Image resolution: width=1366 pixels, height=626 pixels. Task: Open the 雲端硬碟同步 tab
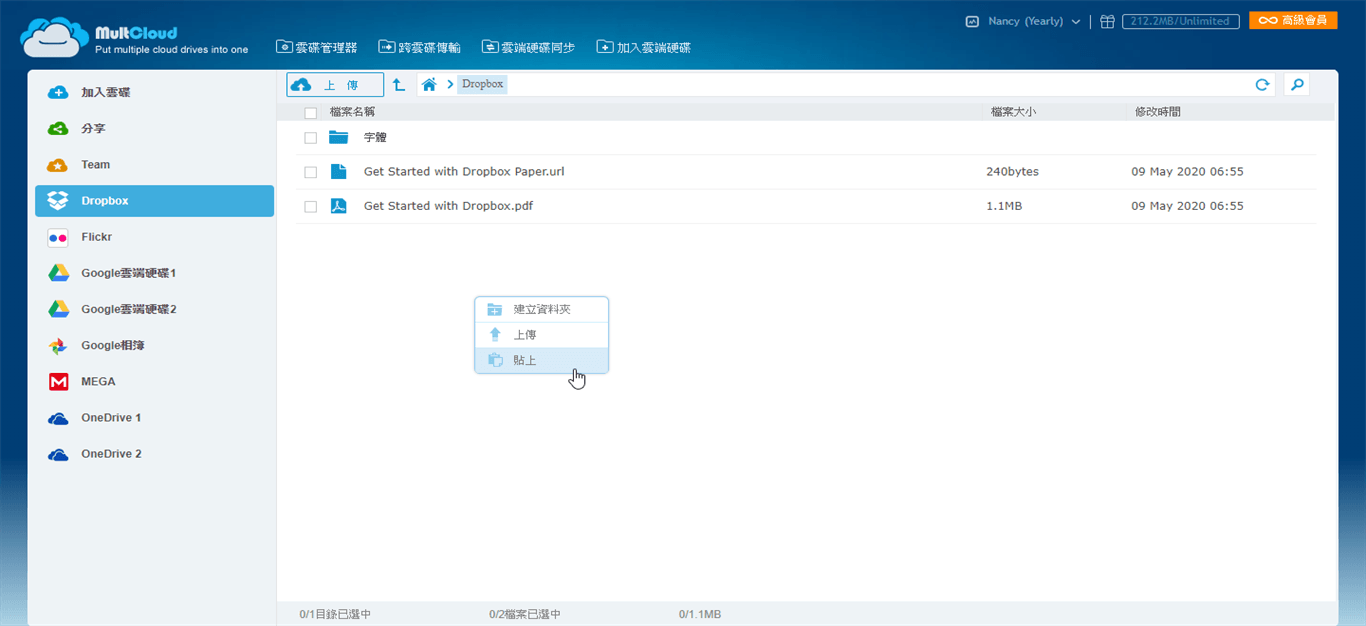(x=529, y=47)
